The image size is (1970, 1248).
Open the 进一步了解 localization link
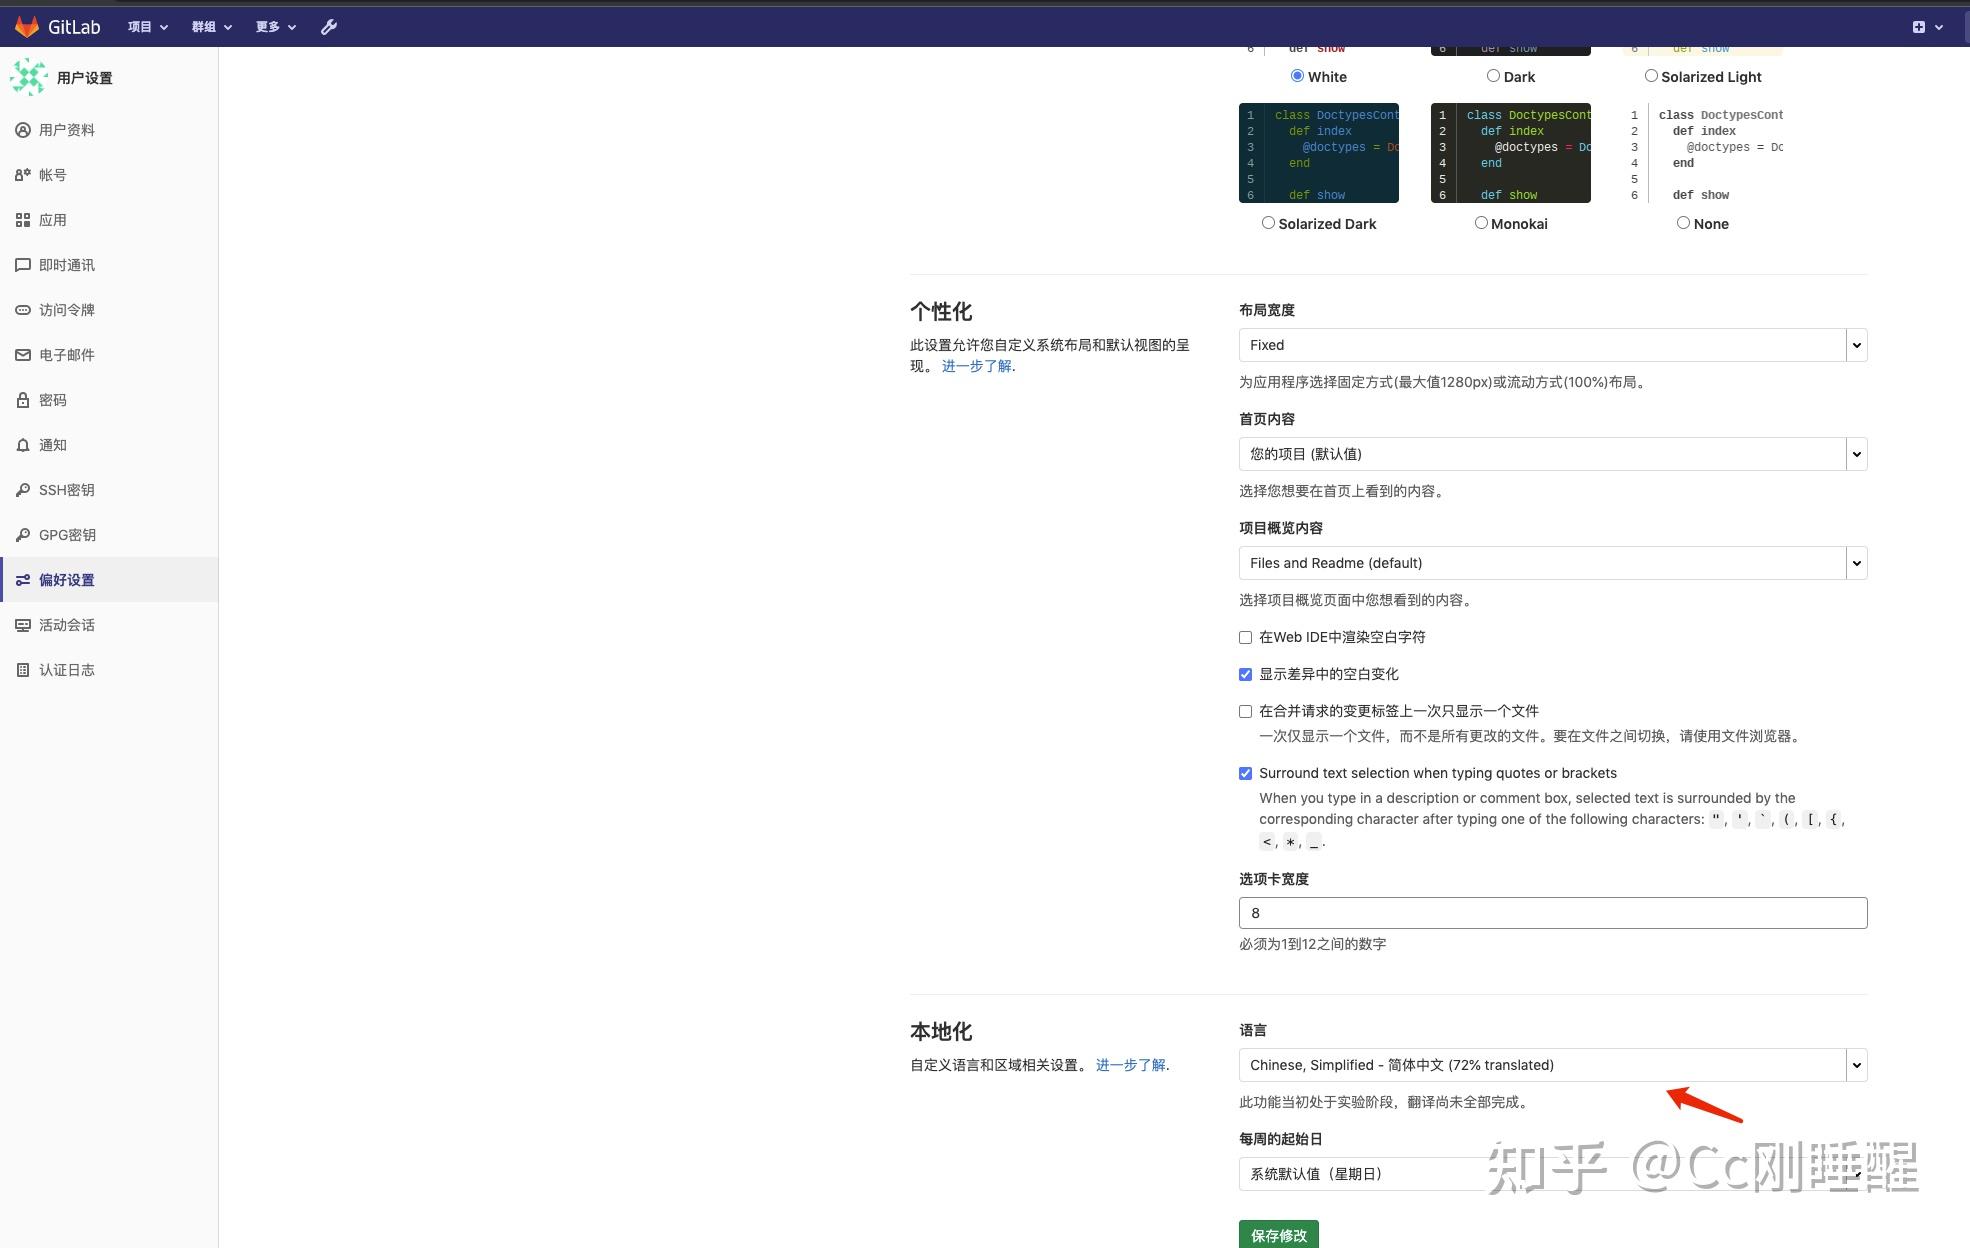1130,1065
